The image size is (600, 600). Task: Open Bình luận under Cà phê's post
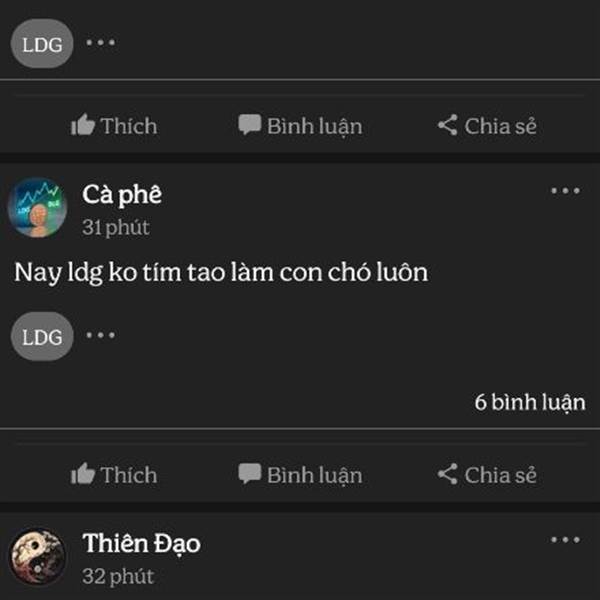point(300,475)
